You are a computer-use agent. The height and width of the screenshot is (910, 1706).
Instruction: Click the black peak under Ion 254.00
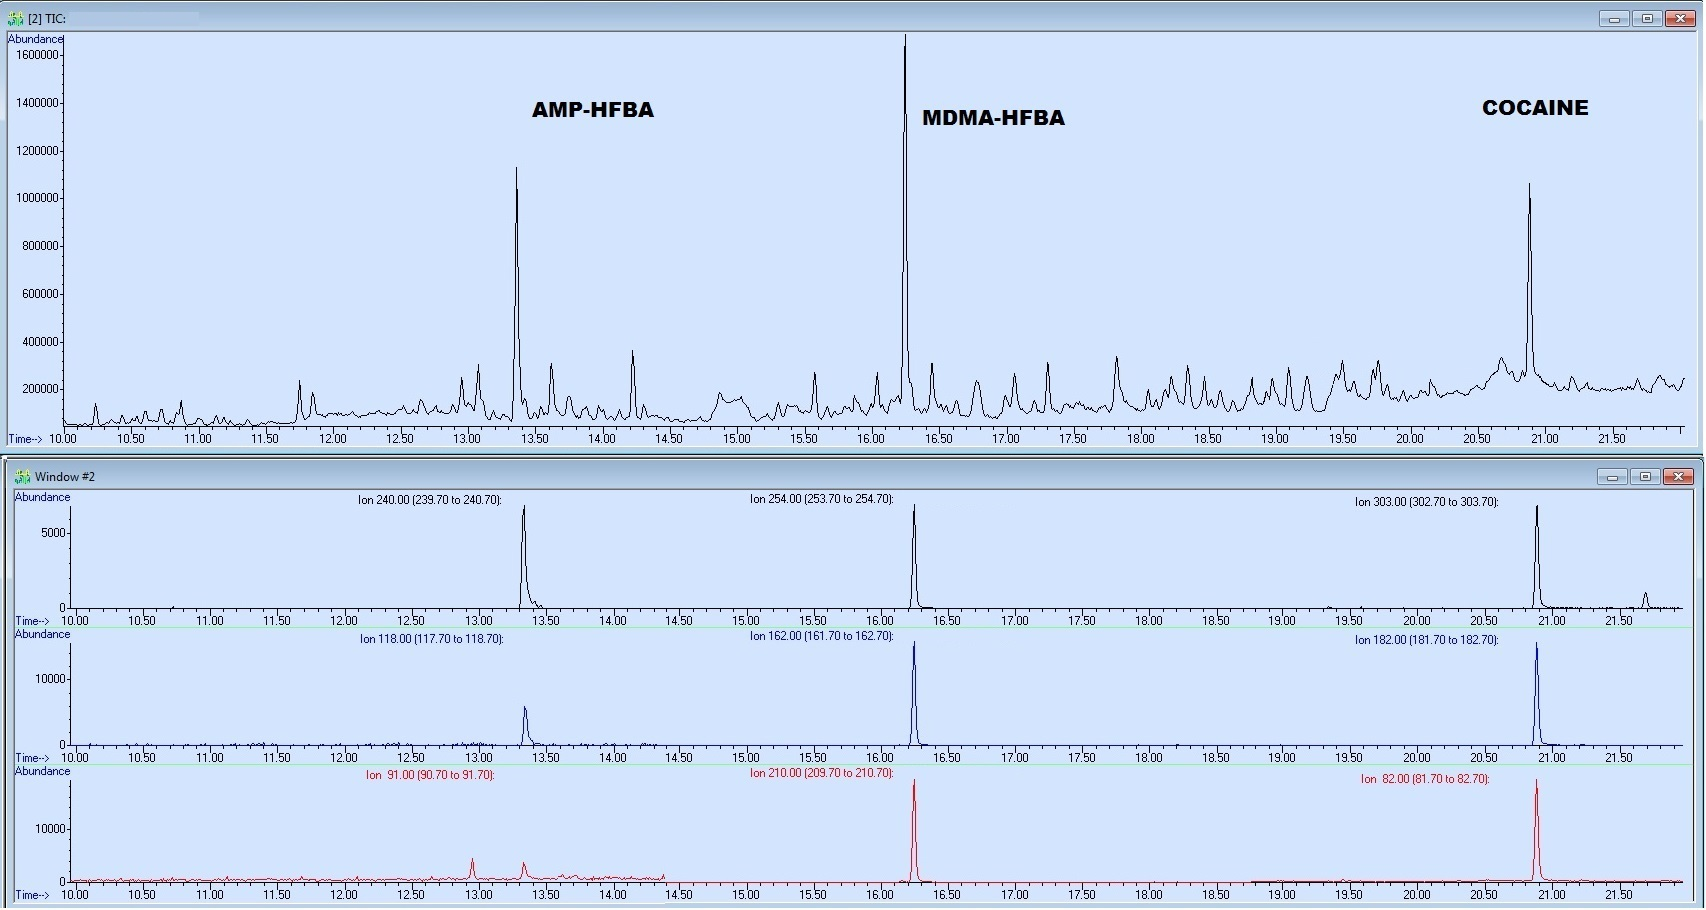914,557
